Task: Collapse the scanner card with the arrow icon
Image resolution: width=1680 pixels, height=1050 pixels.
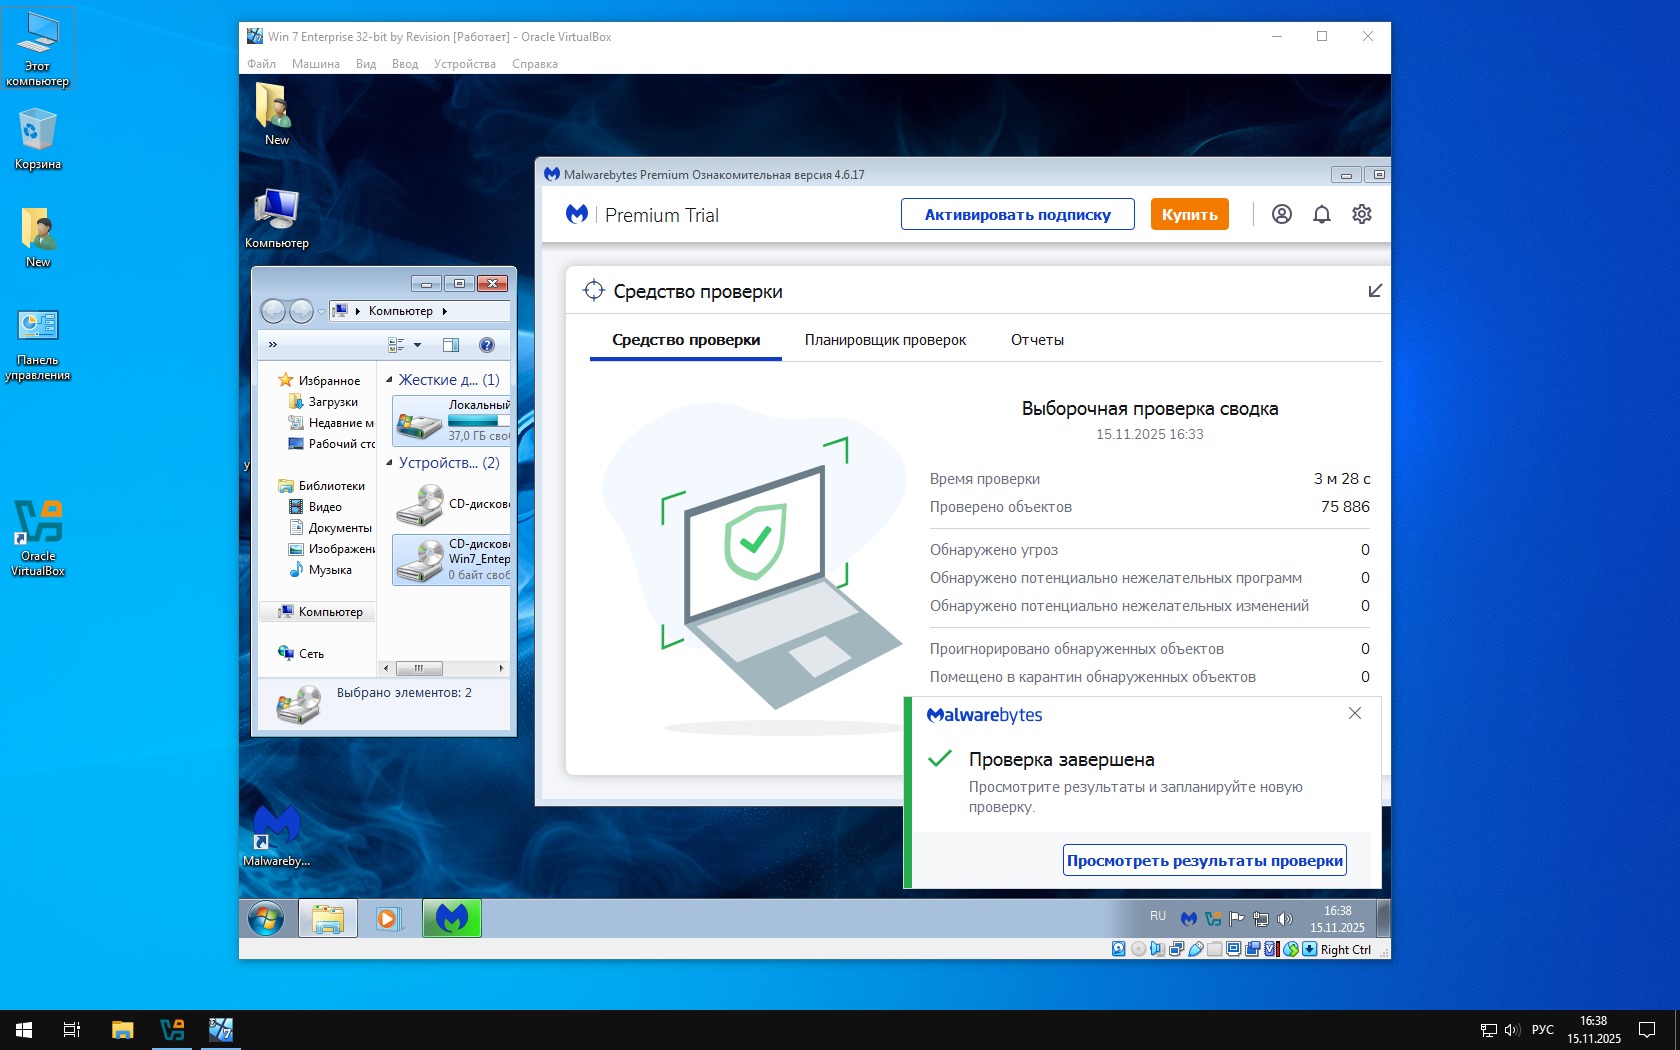Action: pyautogui.click(x=1375, y=290)
